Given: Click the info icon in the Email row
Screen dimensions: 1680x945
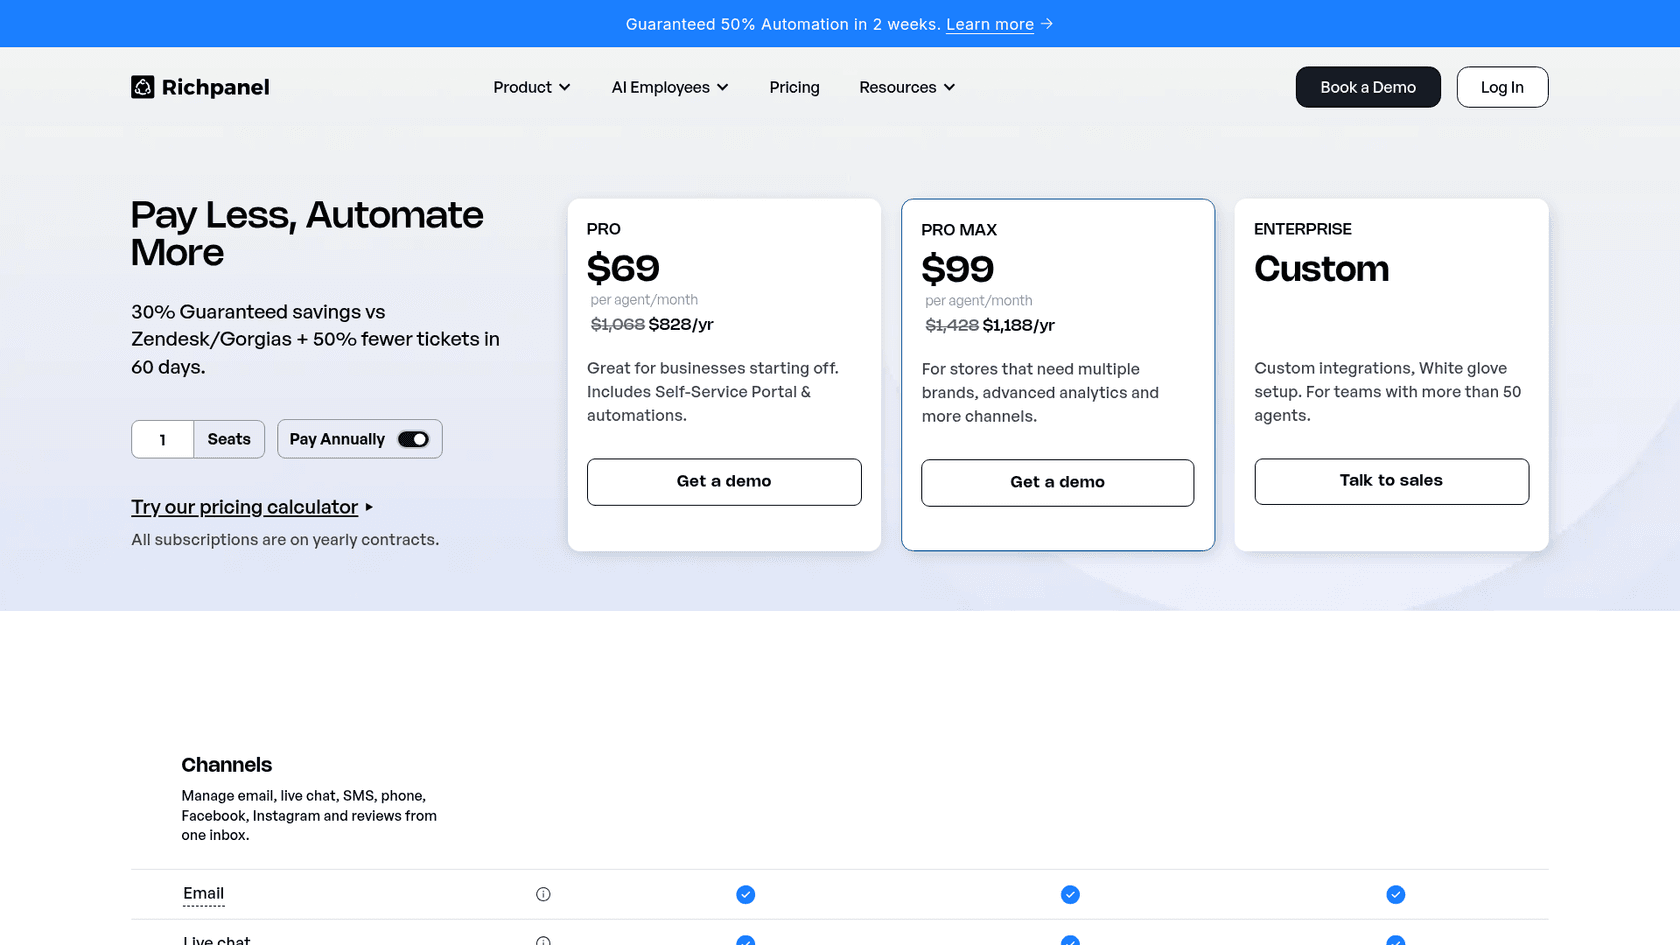Looking at the screenshot, I should pyautogui.click(x=543, y=894).
